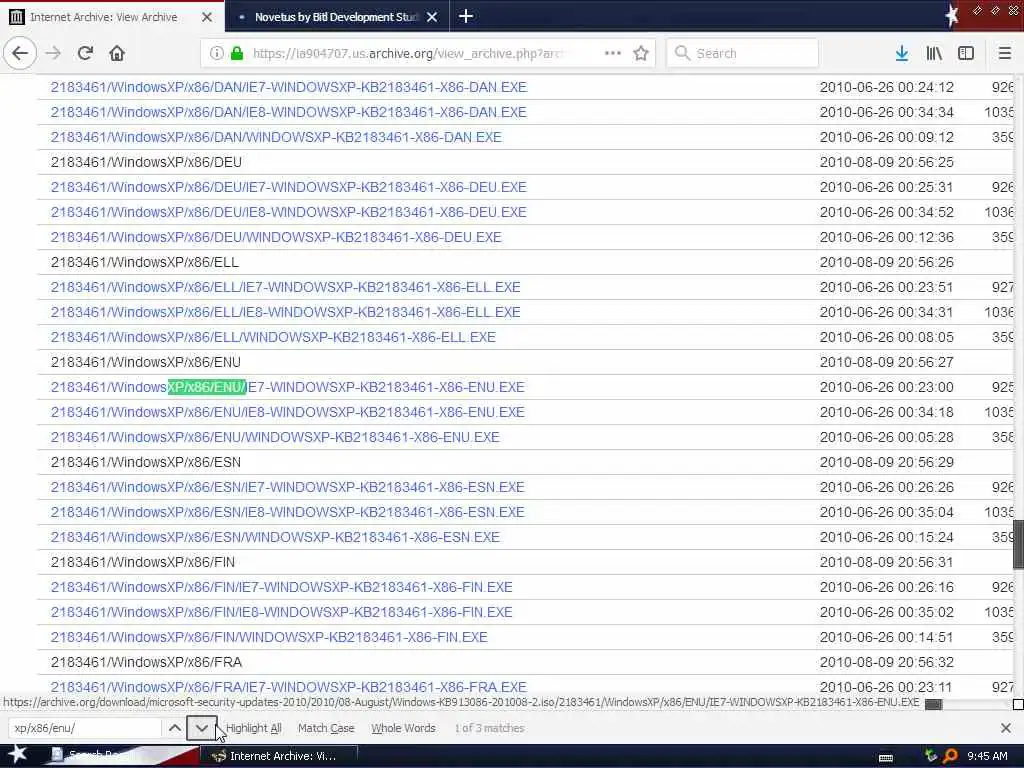Jump to previous find match arrow

click(x=174, y=728)
